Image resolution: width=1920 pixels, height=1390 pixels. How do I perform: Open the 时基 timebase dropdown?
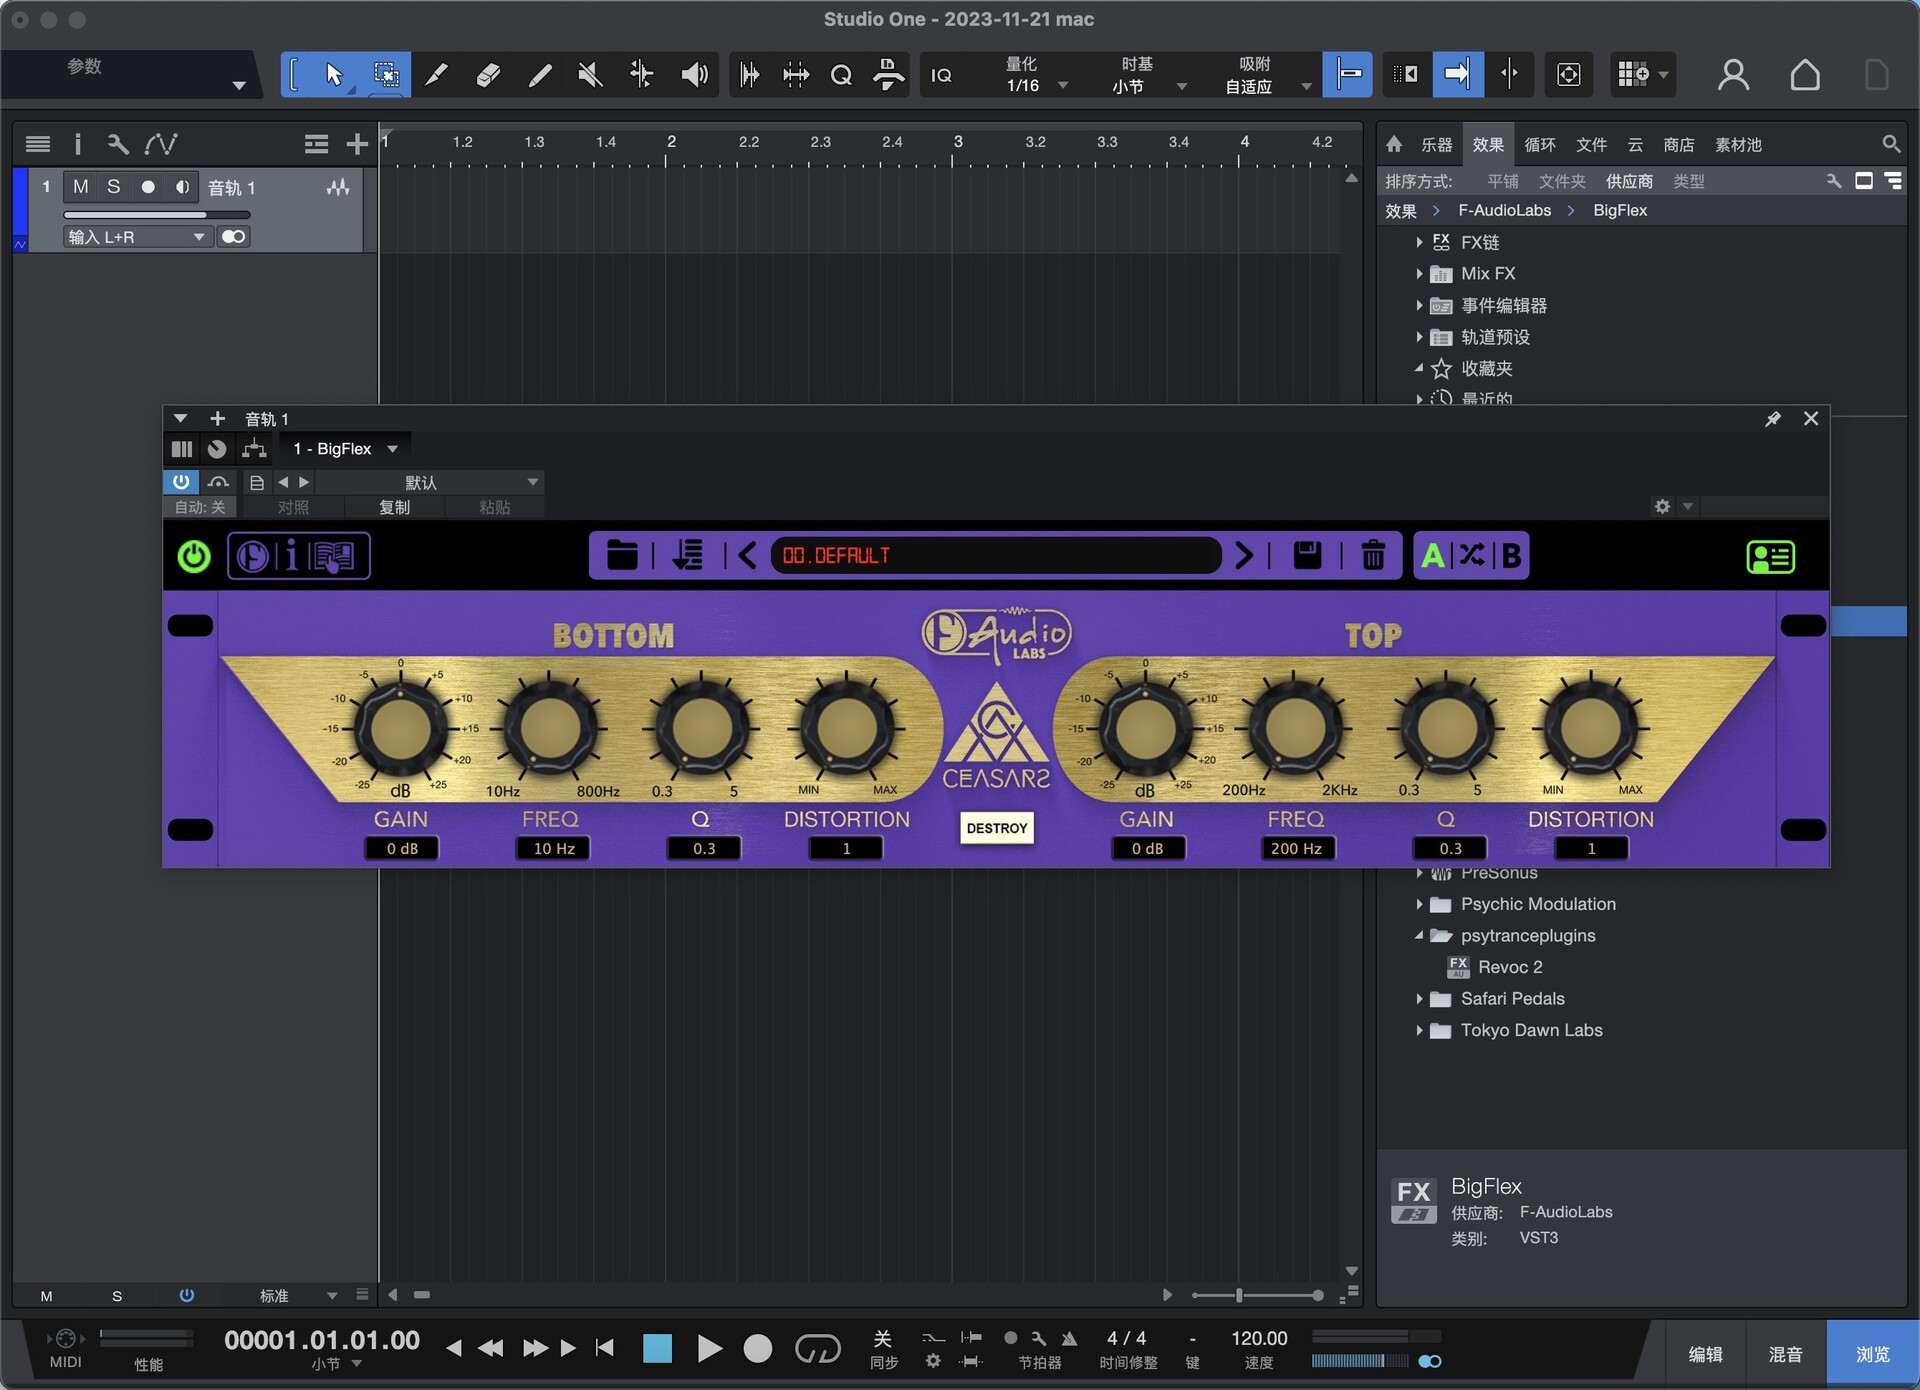[1148, 75]
